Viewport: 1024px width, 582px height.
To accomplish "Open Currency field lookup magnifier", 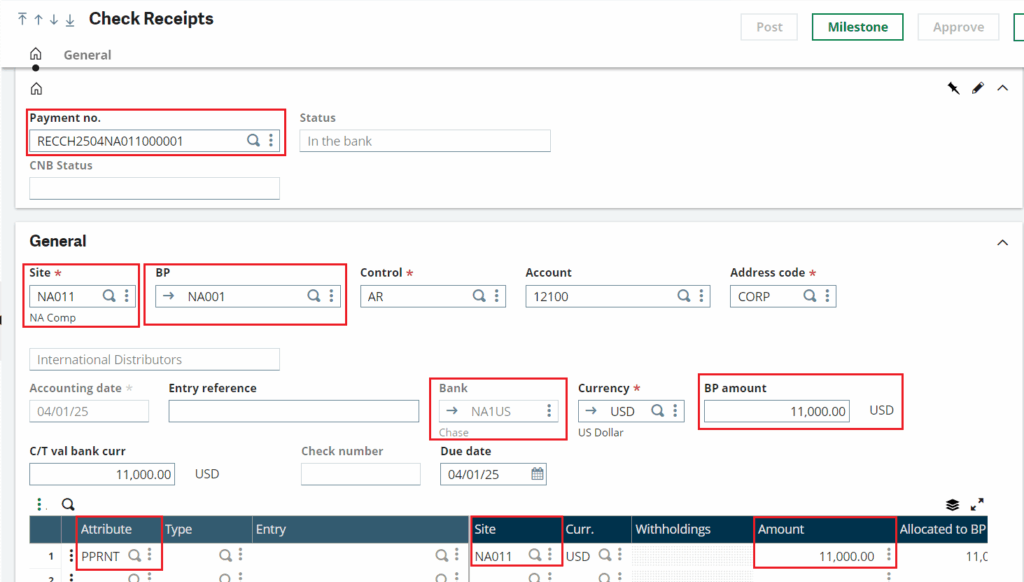I will 658,411.
